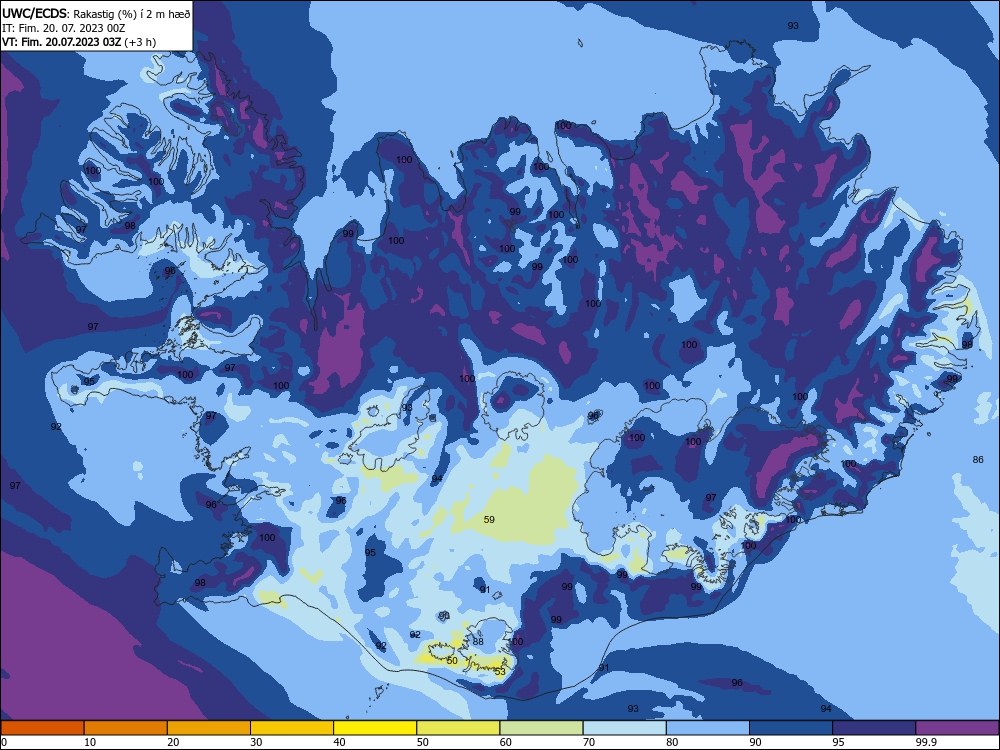Click the legend tick label '70'
The width and height of the screenshot is (1000, 750).
(589, 742)
